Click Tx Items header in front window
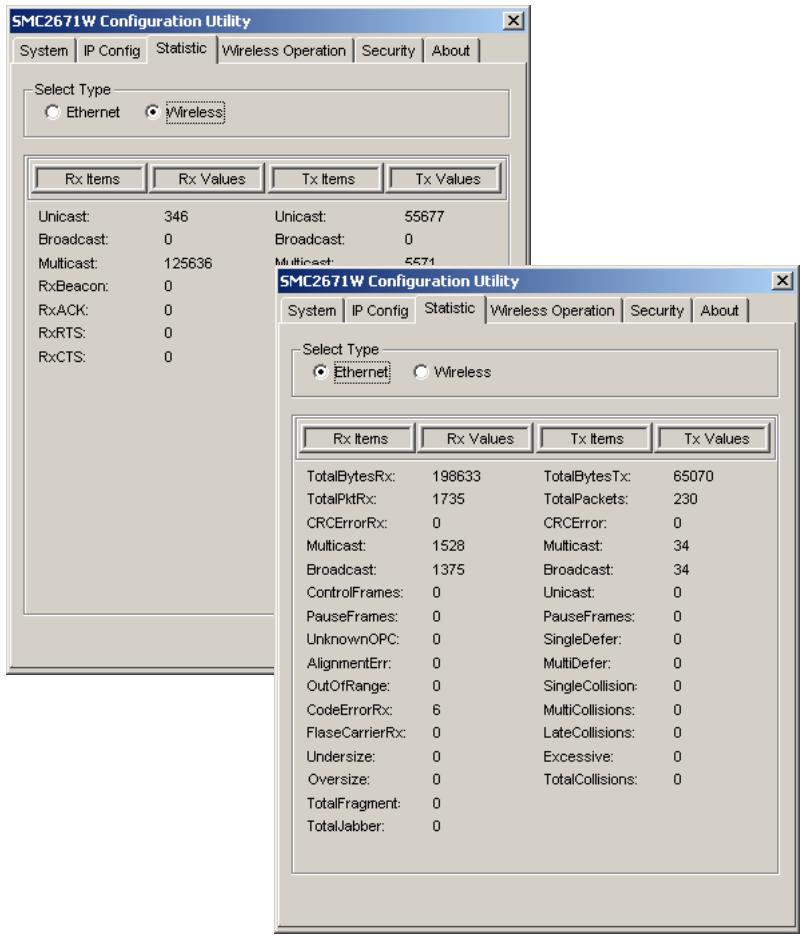The height and width of the screenshot is (937, 806). [x=595, y=439]
